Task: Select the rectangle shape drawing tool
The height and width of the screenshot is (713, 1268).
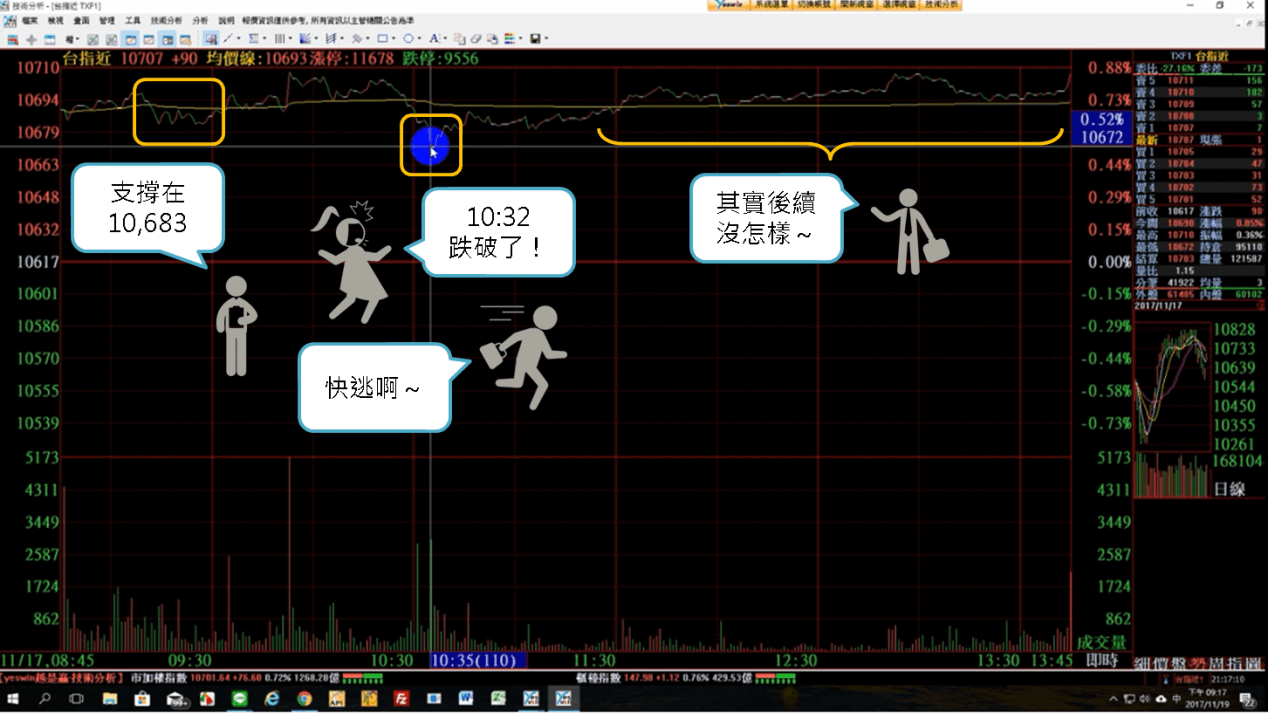Action: [382, 39]
